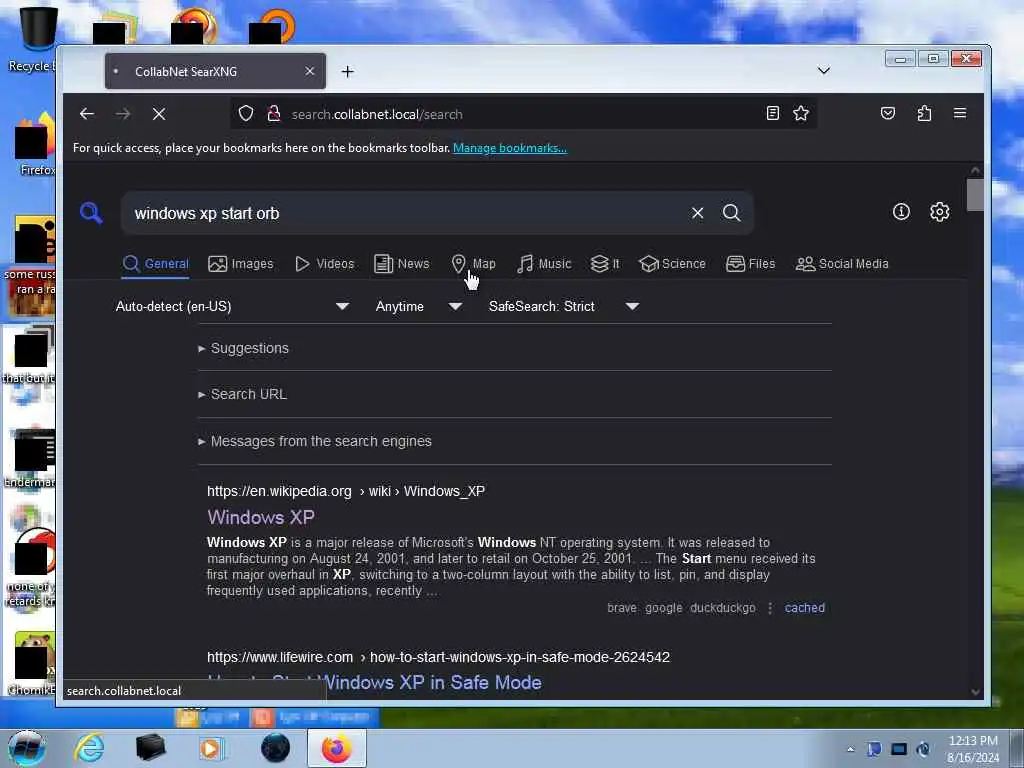Click the lifewire.com result URL

[438, 657]
